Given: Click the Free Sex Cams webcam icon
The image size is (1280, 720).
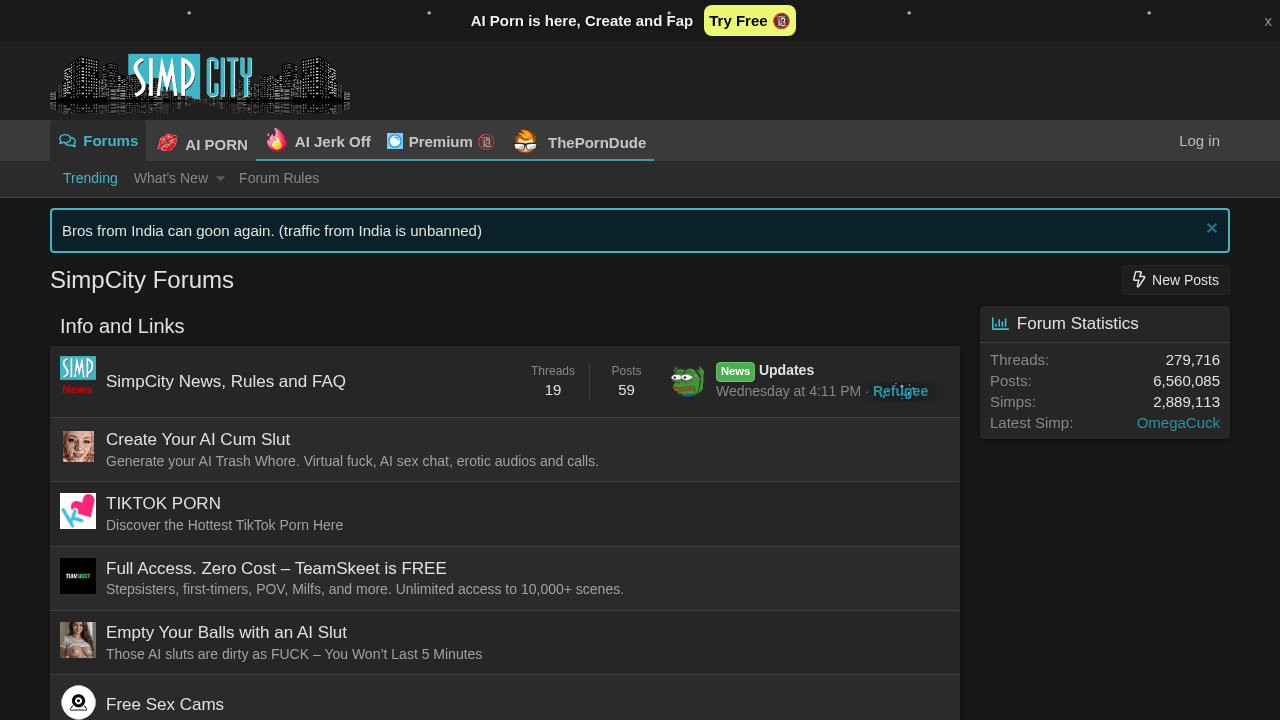Looking at the screenshot, I should tap(78, 702).
